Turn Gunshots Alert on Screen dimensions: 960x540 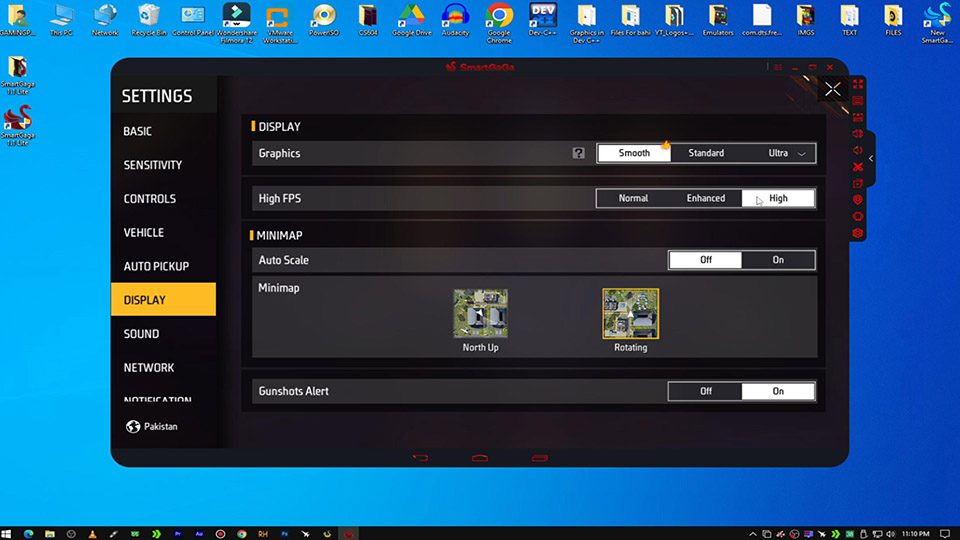pyautogui.click(x=778, y=391)
